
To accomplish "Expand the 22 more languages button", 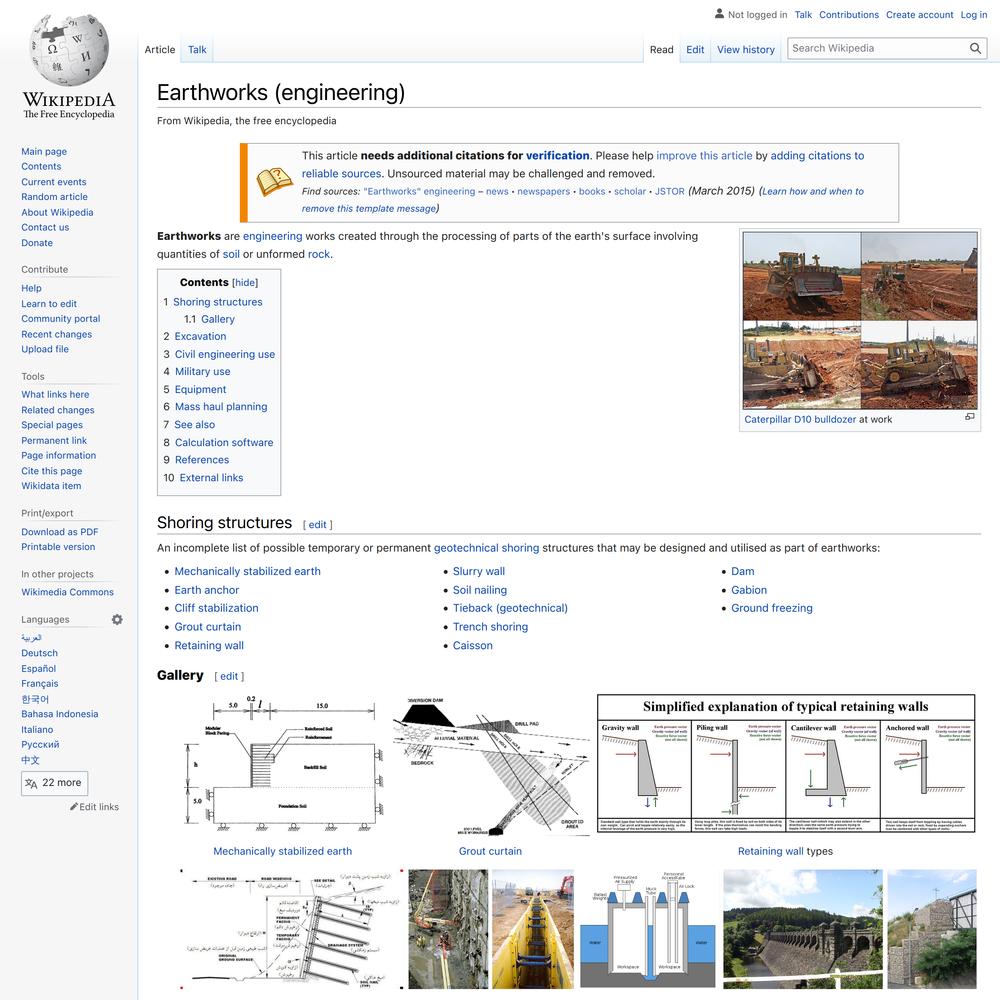I will 54,783.
